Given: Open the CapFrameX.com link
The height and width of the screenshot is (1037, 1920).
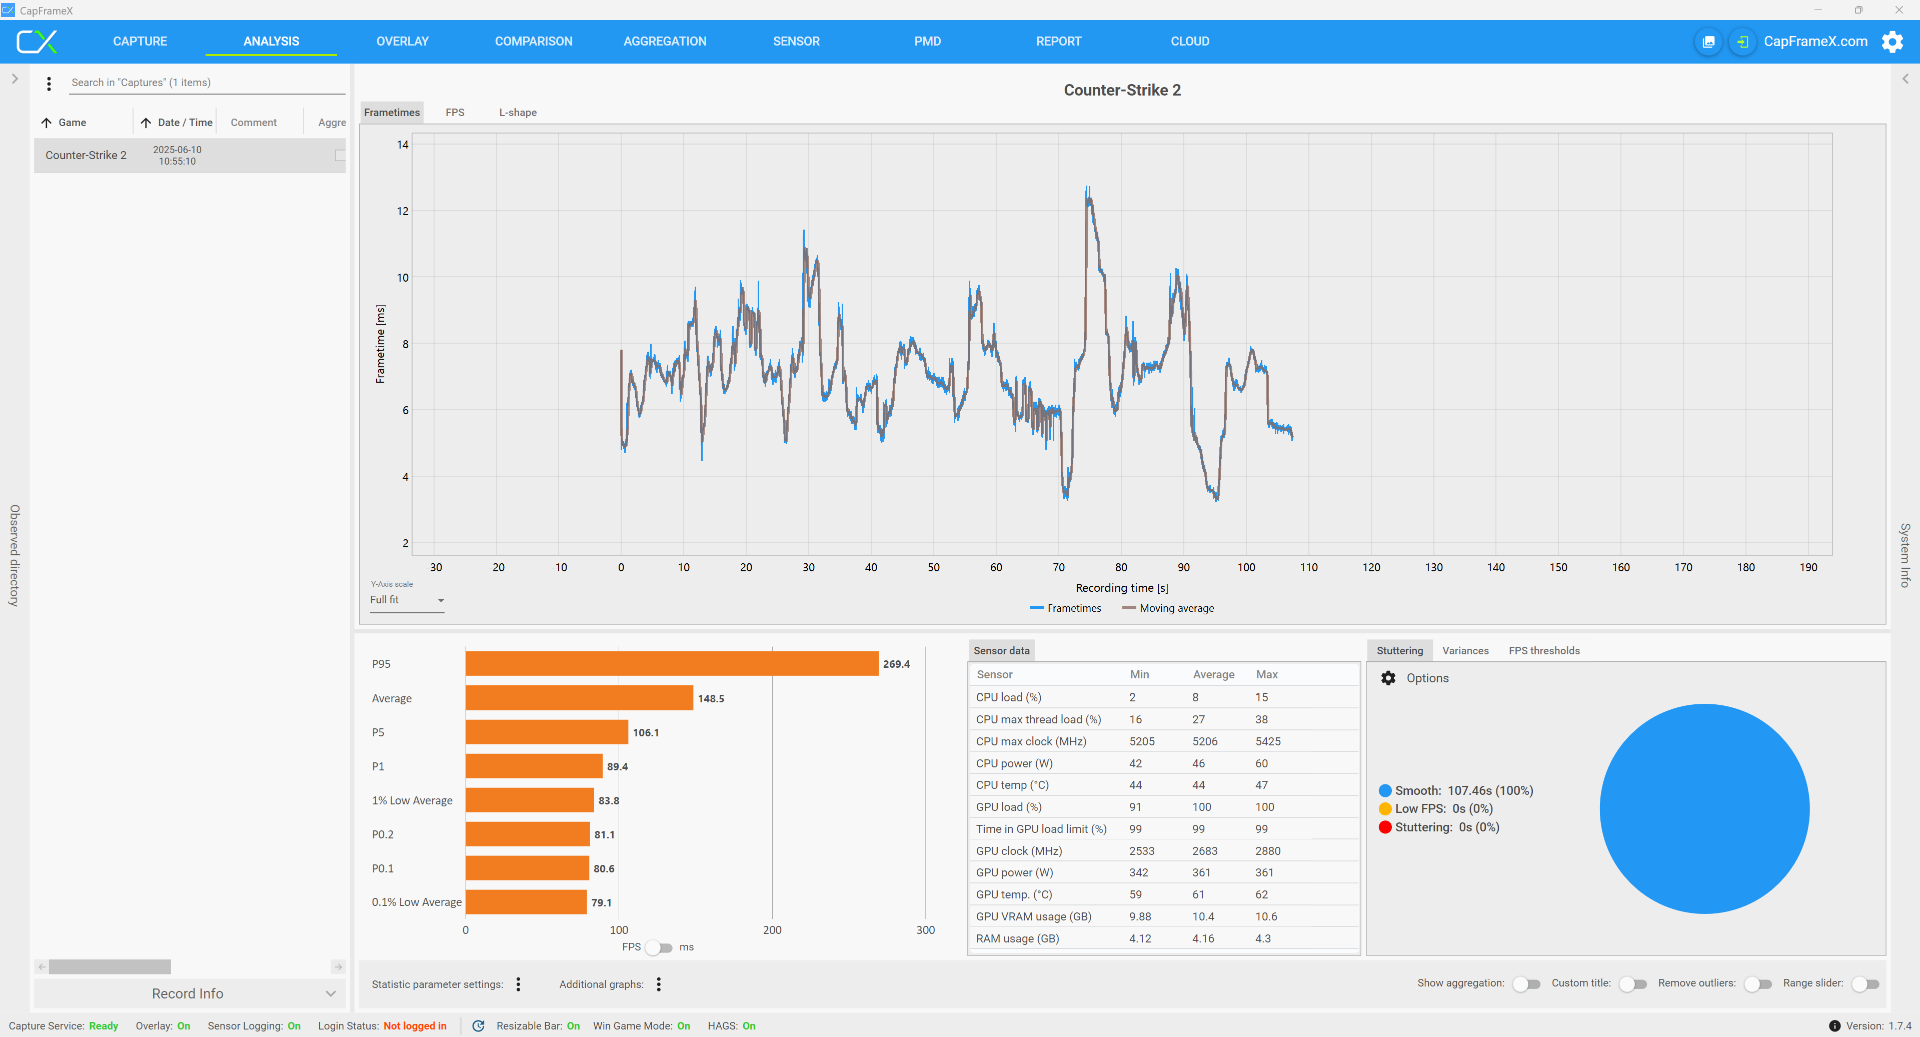Looking at the screenshot, I should click(1815, 42).
